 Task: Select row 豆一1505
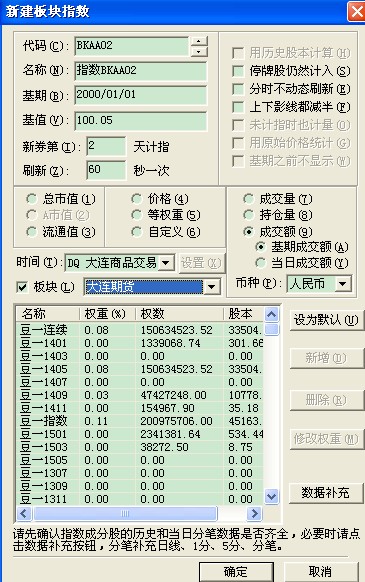click(x=140, y=460)
